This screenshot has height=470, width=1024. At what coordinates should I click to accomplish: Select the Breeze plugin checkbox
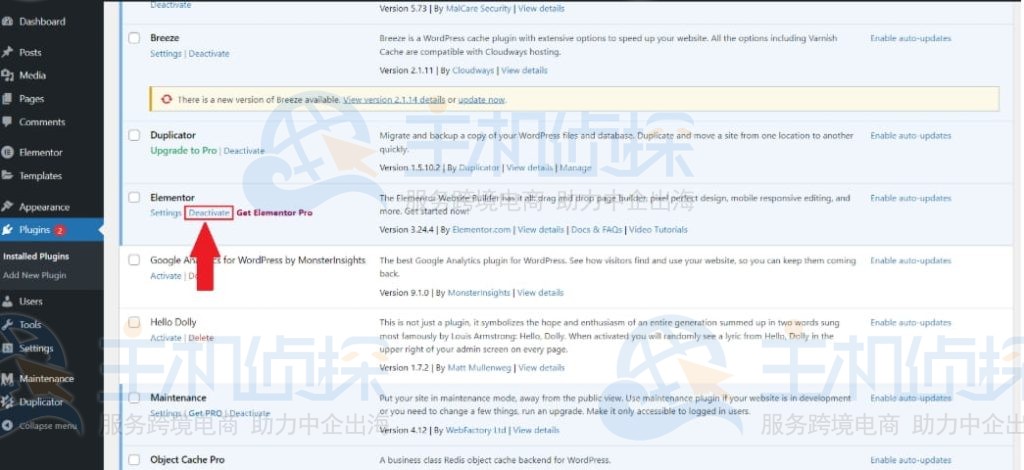(x=134, y=38)
